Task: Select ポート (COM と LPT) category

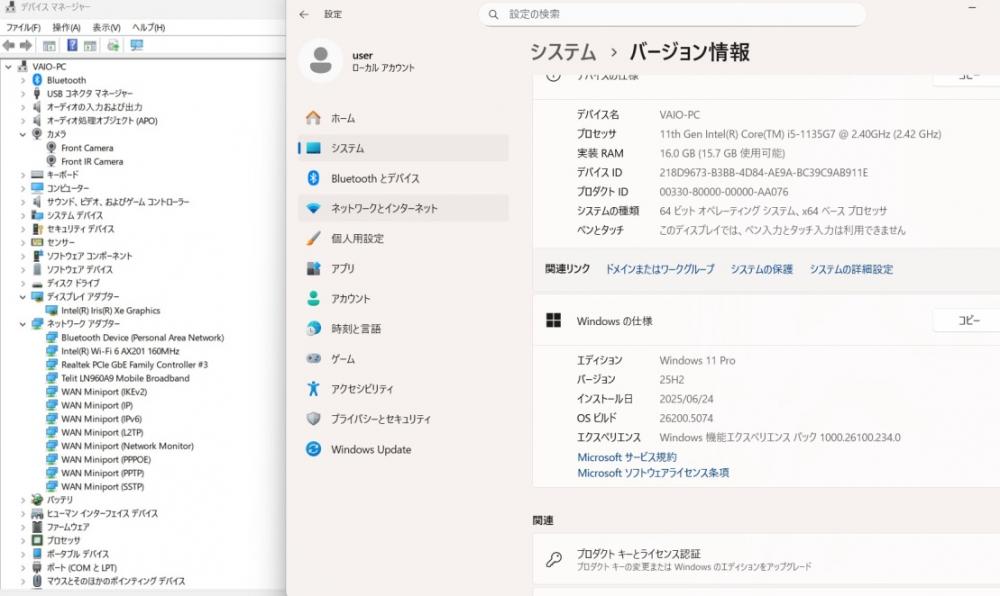Action: (x=82, y=567)
